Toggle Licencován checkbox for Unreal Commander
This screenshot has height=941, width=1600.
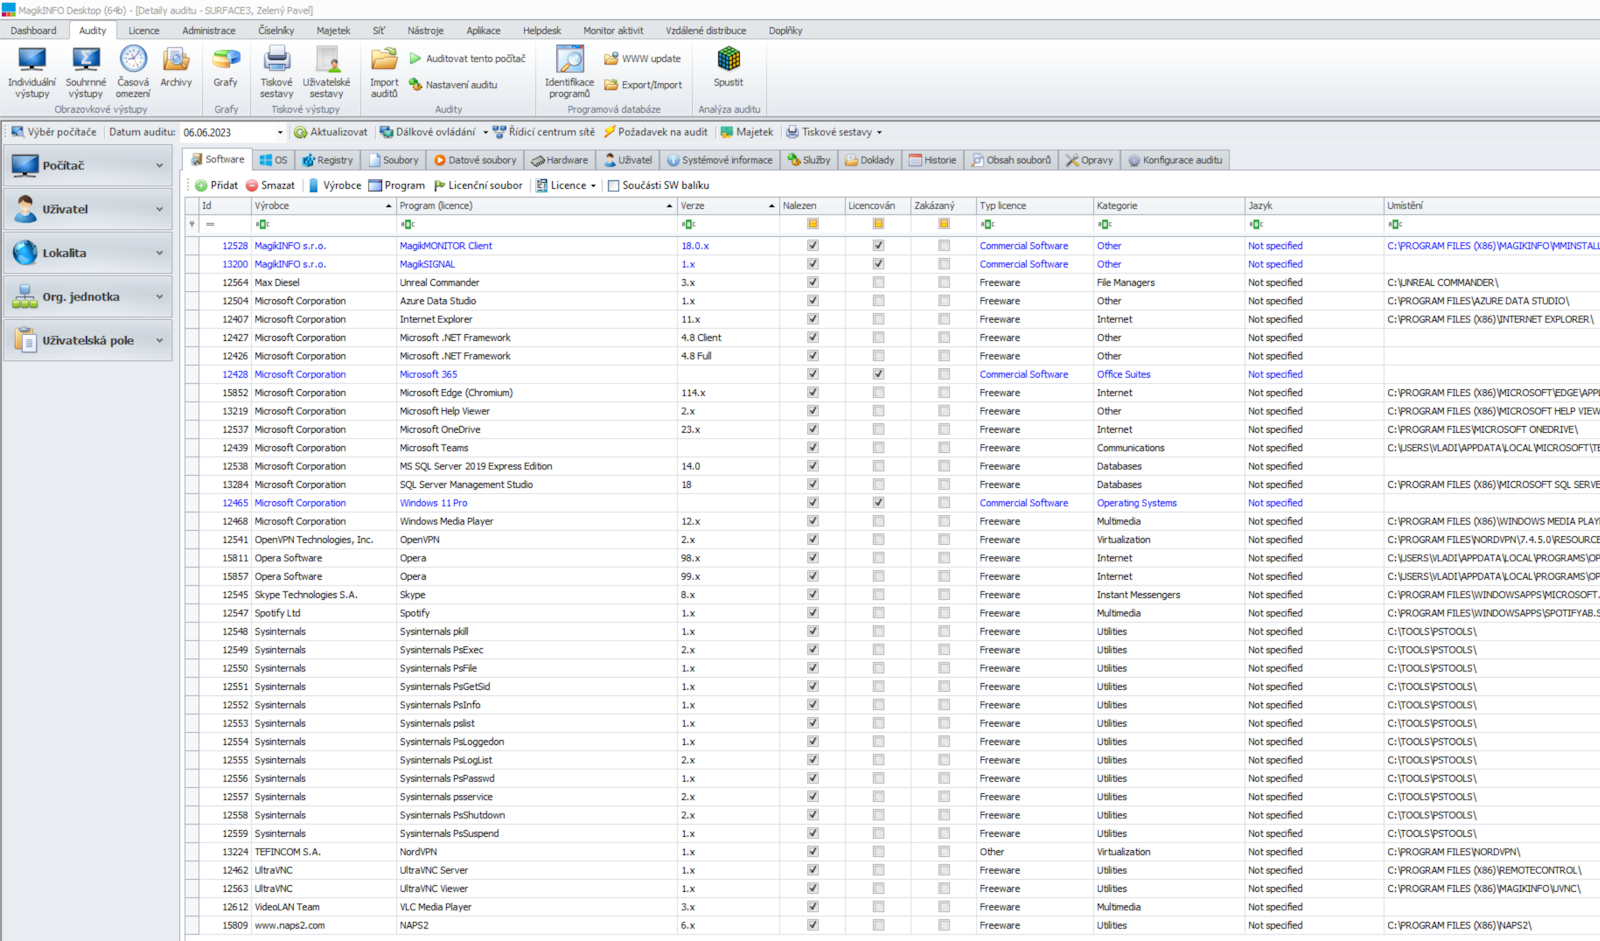point(878,283)
